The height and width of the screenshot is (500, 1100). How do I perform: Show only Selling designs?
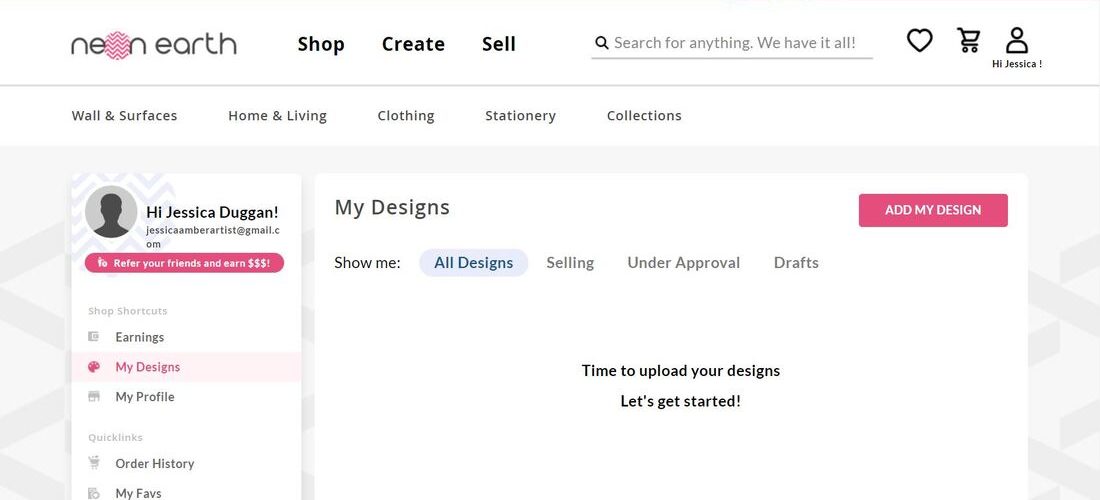click(x=570, y=263)
